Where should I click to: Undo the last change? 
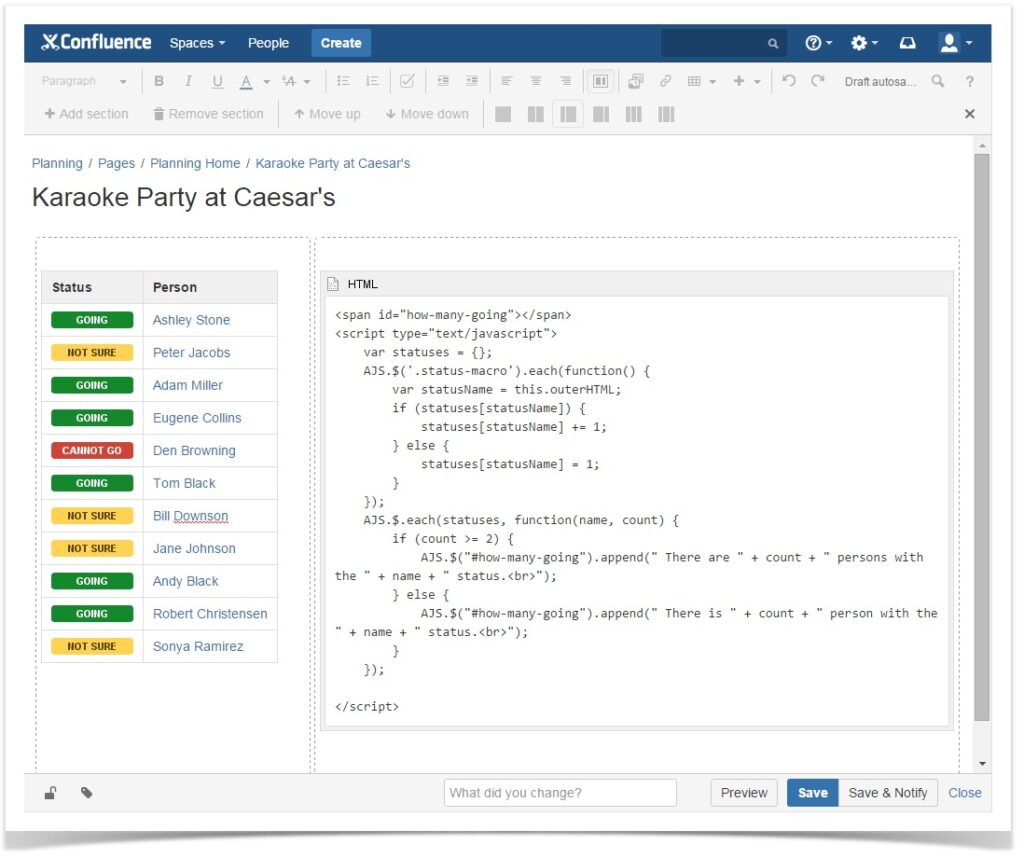click(789, 81)
